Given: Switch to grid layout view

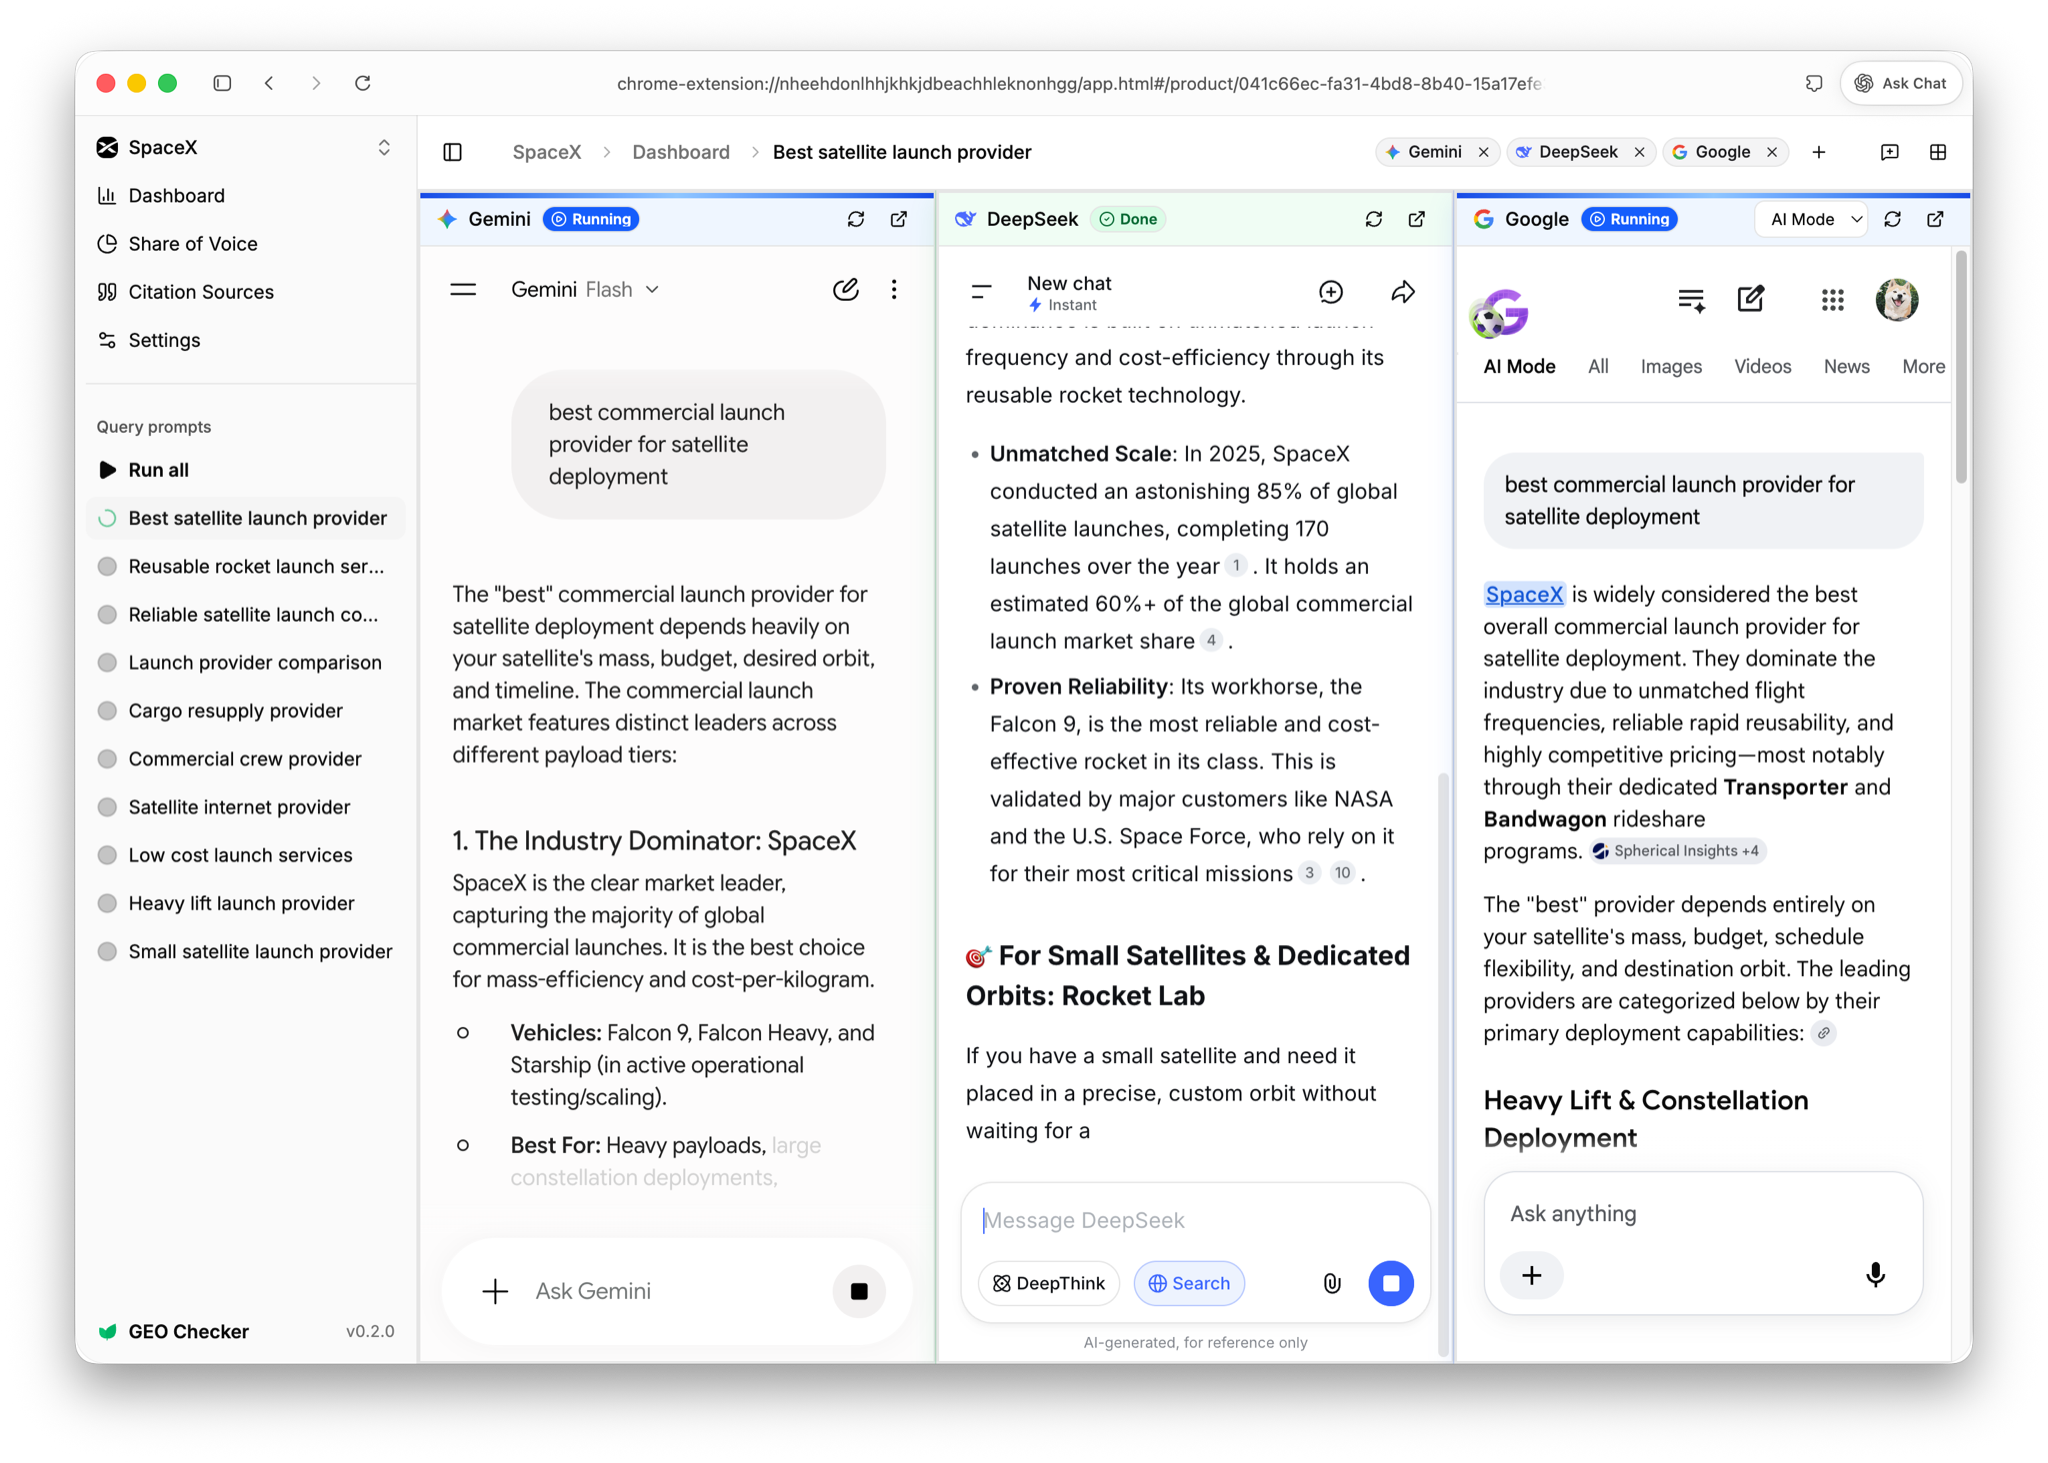Looking at the screenshot, I should click(1938, 152).
